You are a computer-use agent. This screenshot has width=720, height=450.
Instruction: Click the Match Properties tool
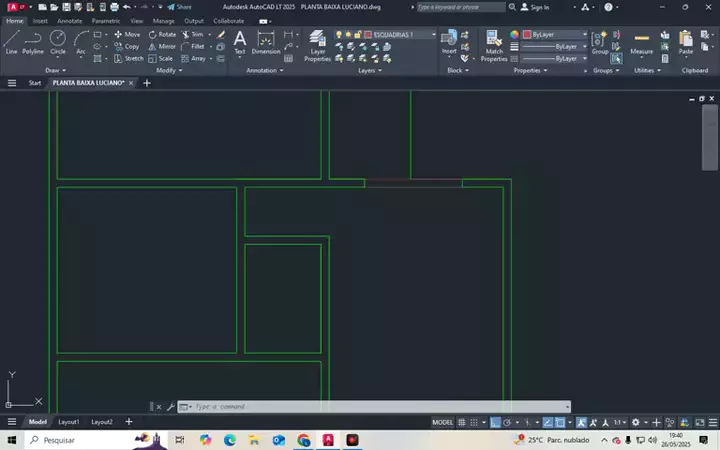[x=494, y=45]
